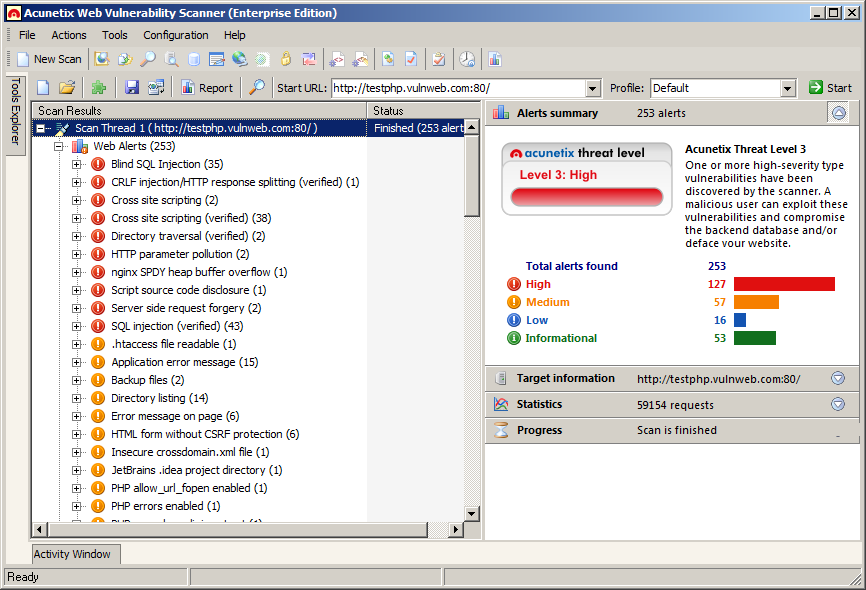Collapse the Scan Thread 1 node

pyautogui.click(x=41, y=128)
